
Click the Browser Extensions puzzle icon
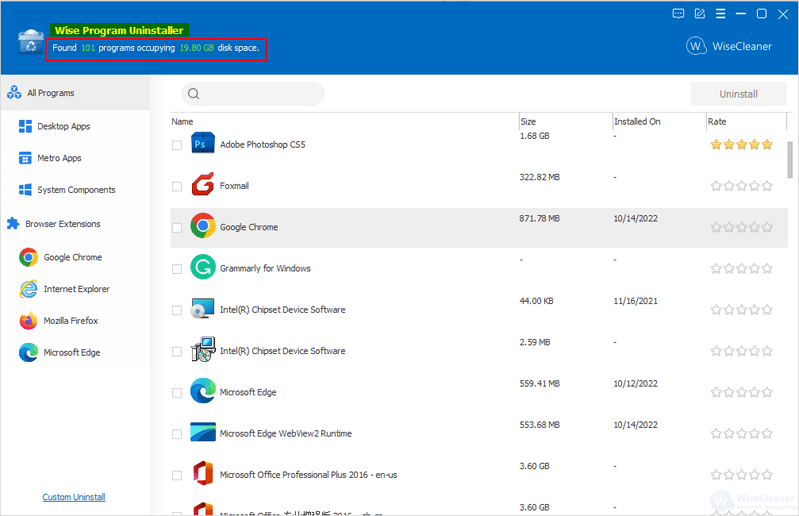13,224
